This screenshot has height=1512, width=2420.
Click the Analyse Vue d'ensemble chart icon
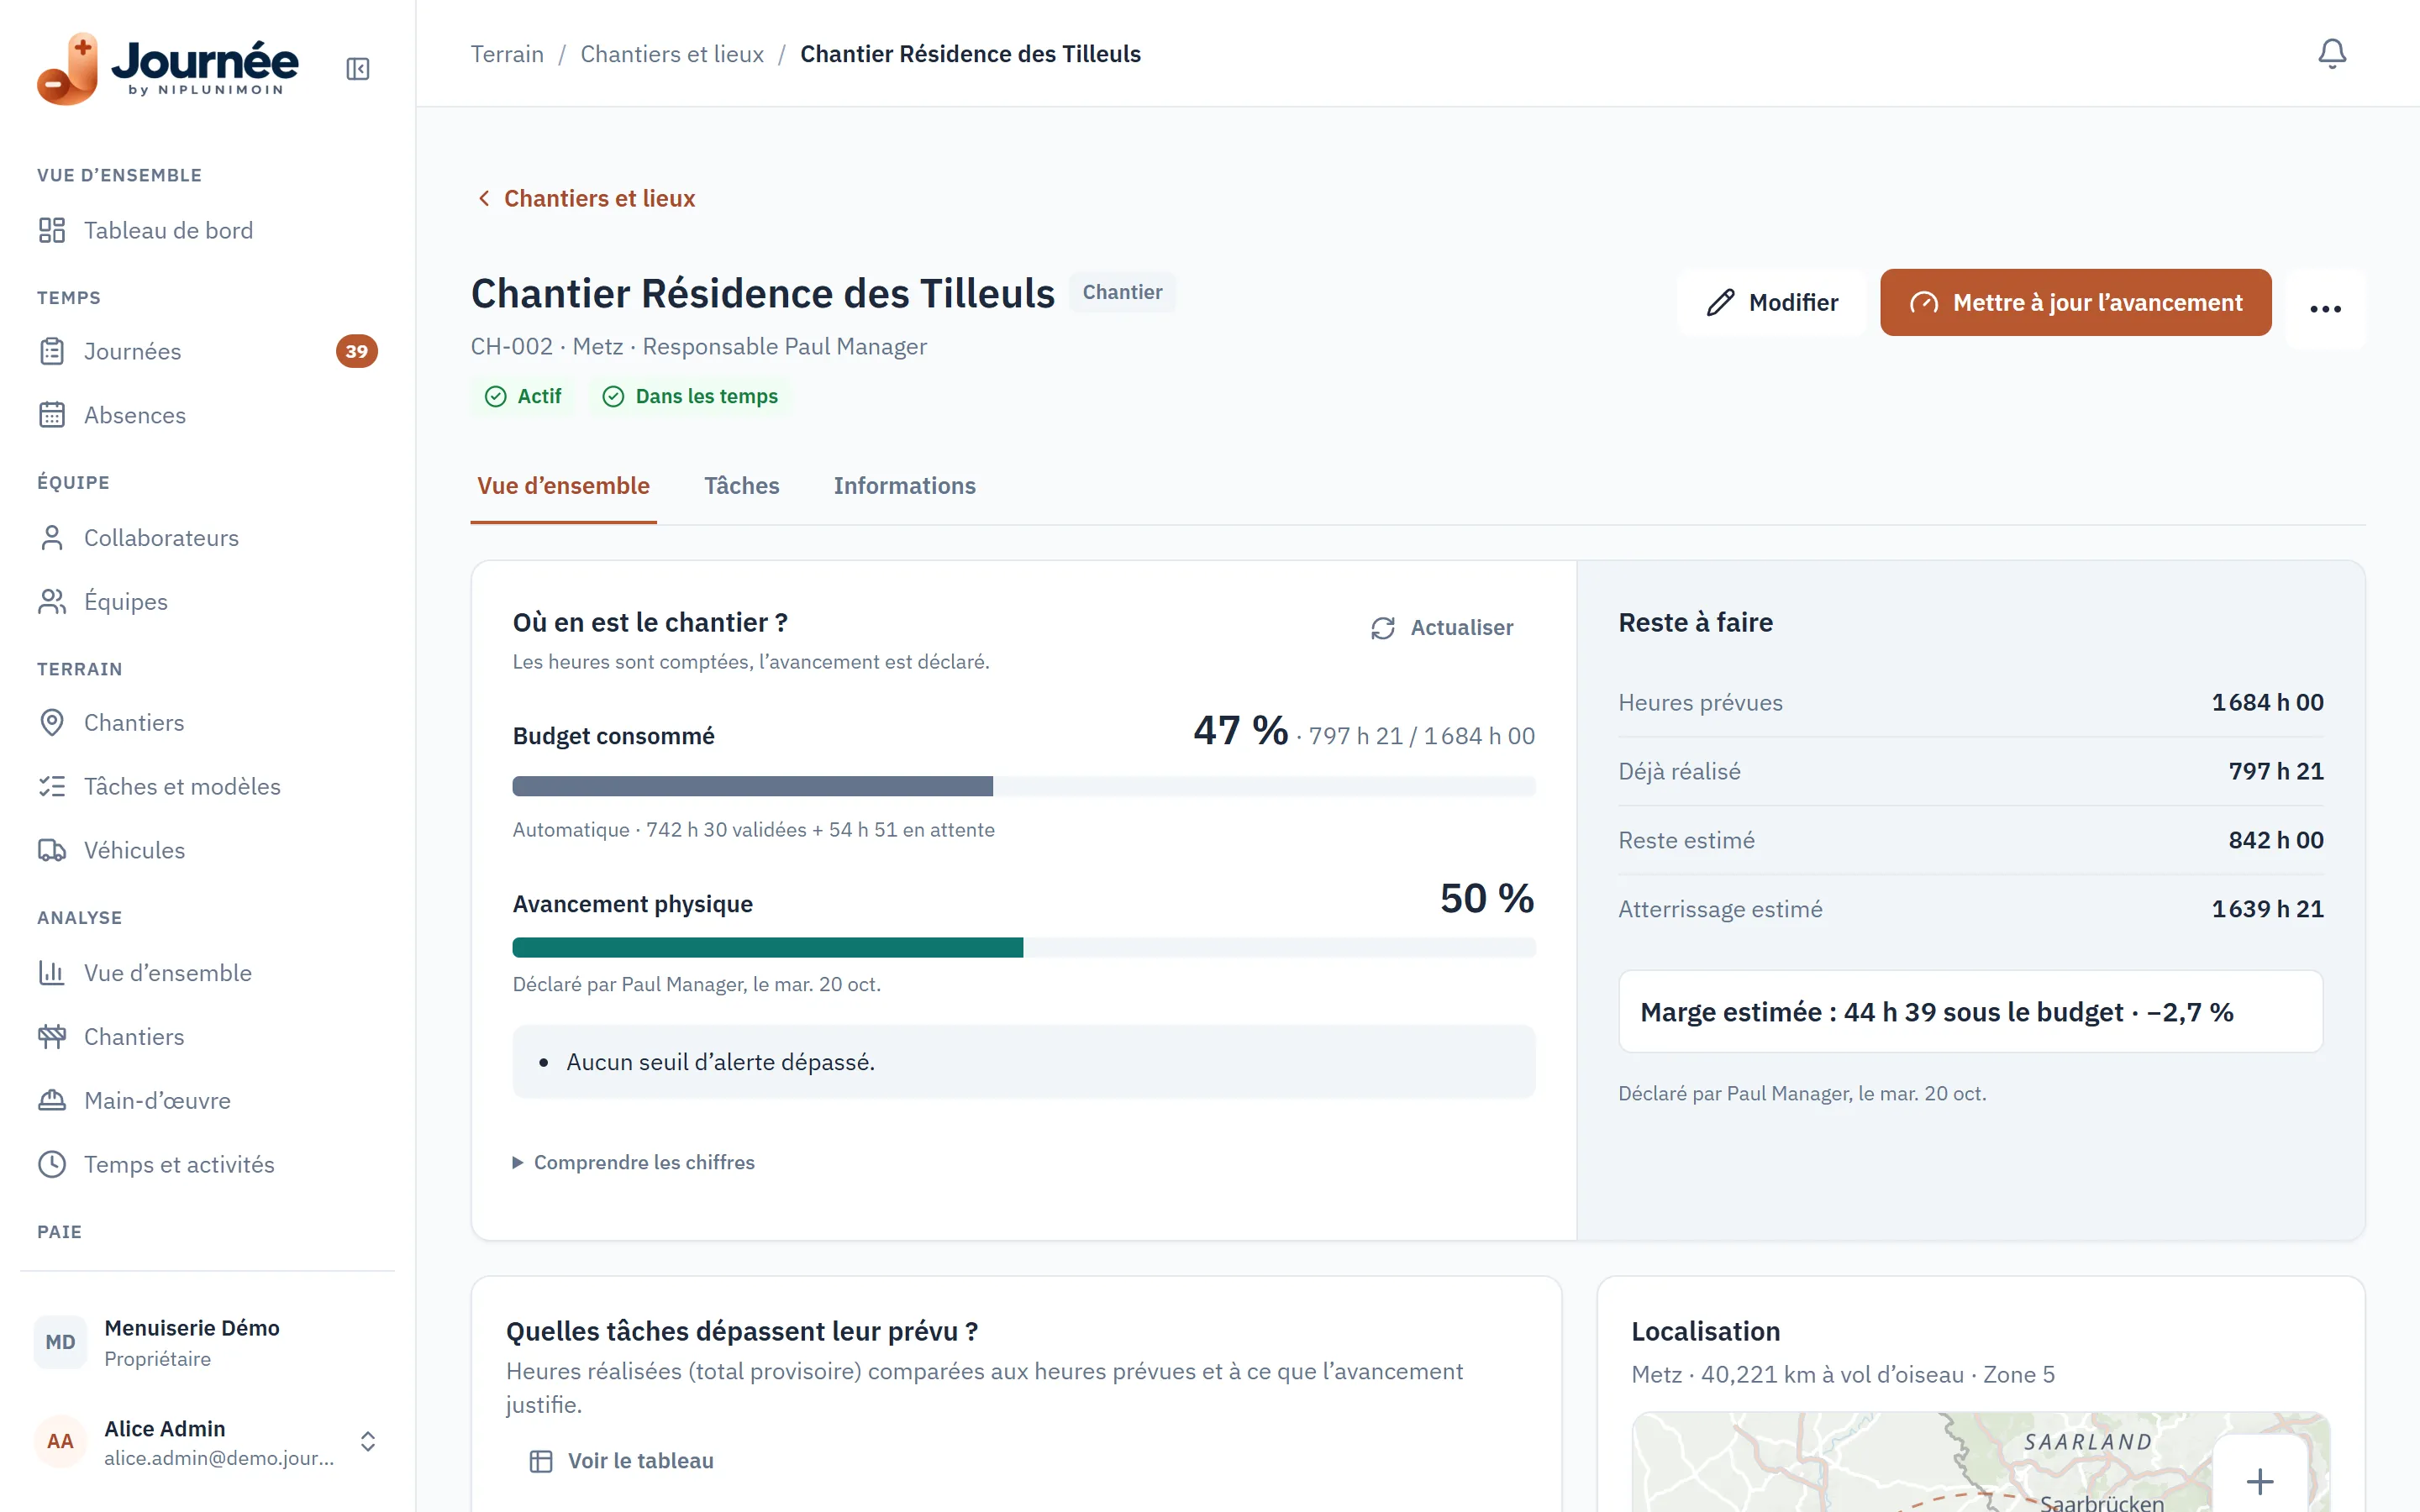click(x=52, y=973)
